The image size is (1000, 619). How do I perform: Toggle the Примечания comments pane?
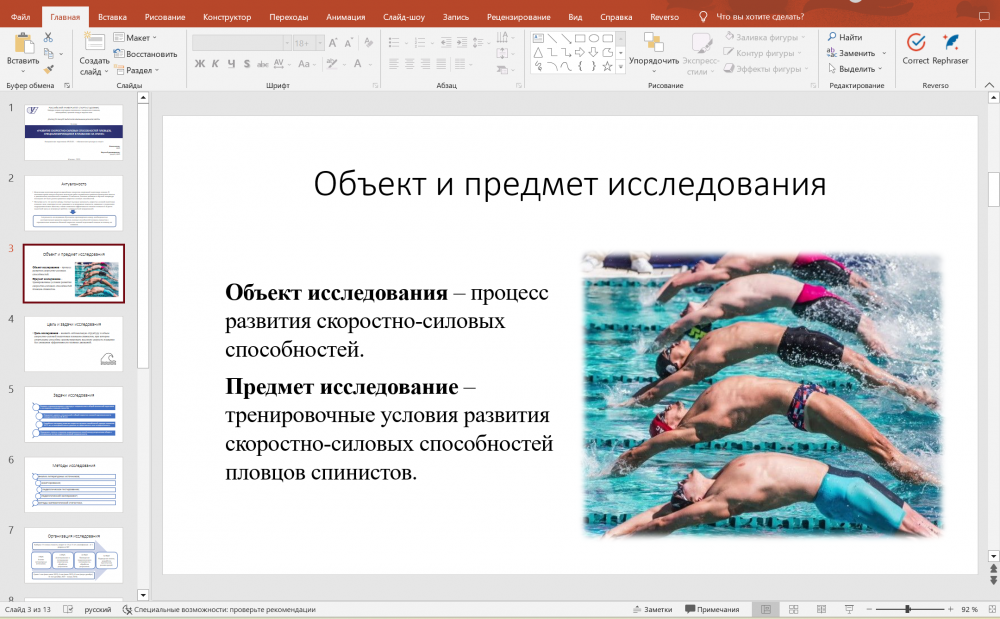[x=712, y=609]
